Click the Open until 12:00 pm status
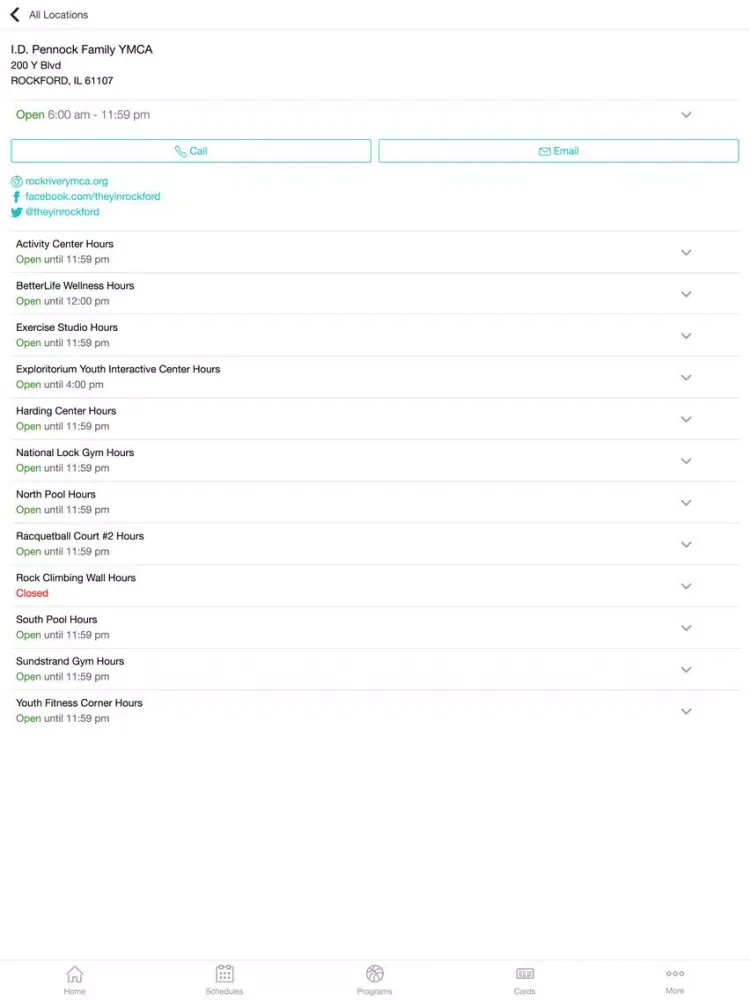The height and width of the screenshot is (1000, 750). [62, 301]
